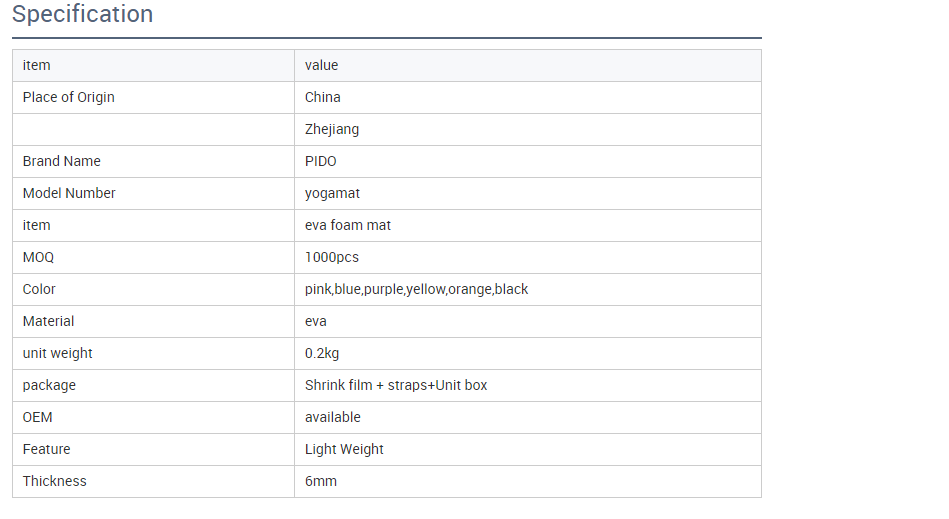Click the Specification heading
The image size is (949, 519).
click(83, 15)
